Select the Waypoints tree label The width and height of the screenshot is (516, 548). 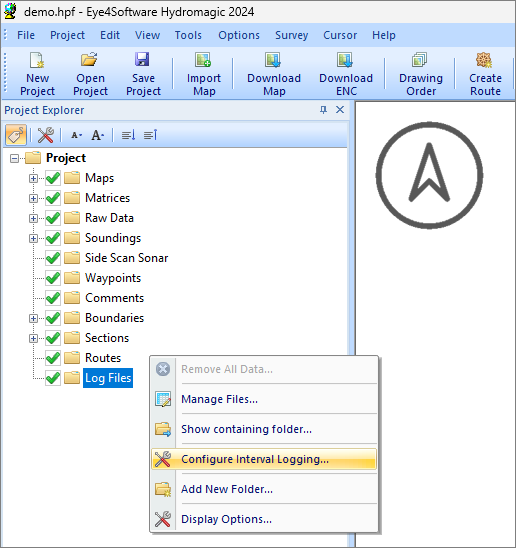(x=113, y=278)
